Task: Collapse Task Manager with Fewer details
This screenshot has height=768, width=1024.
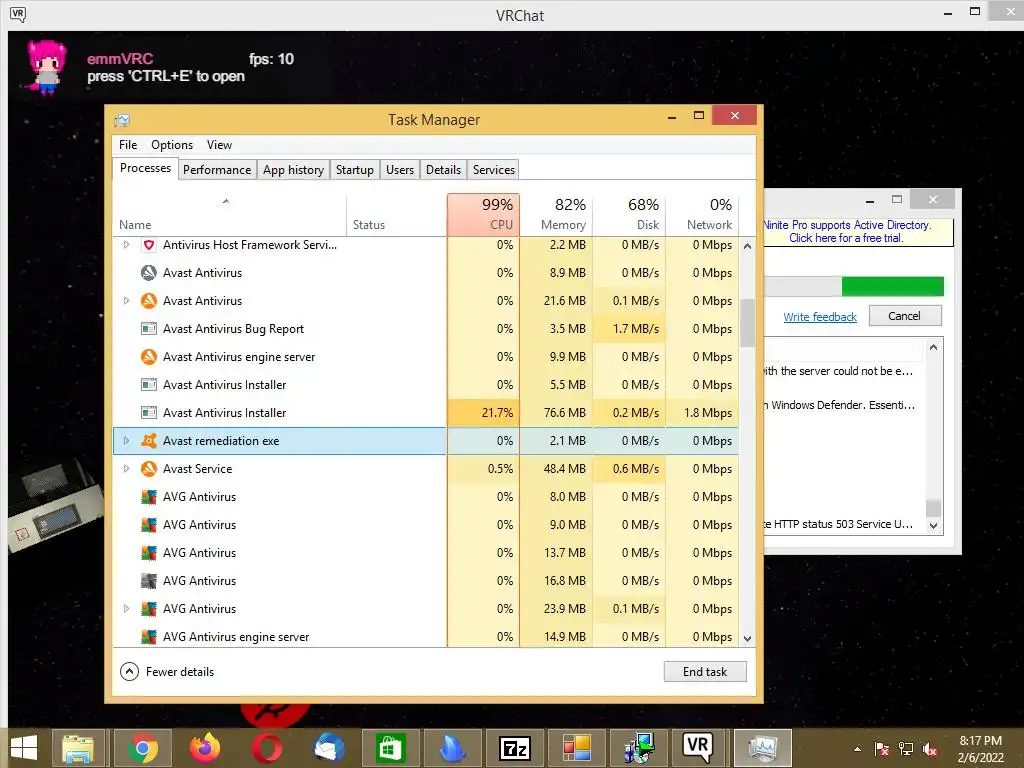Action: click(x=167, y=671)
